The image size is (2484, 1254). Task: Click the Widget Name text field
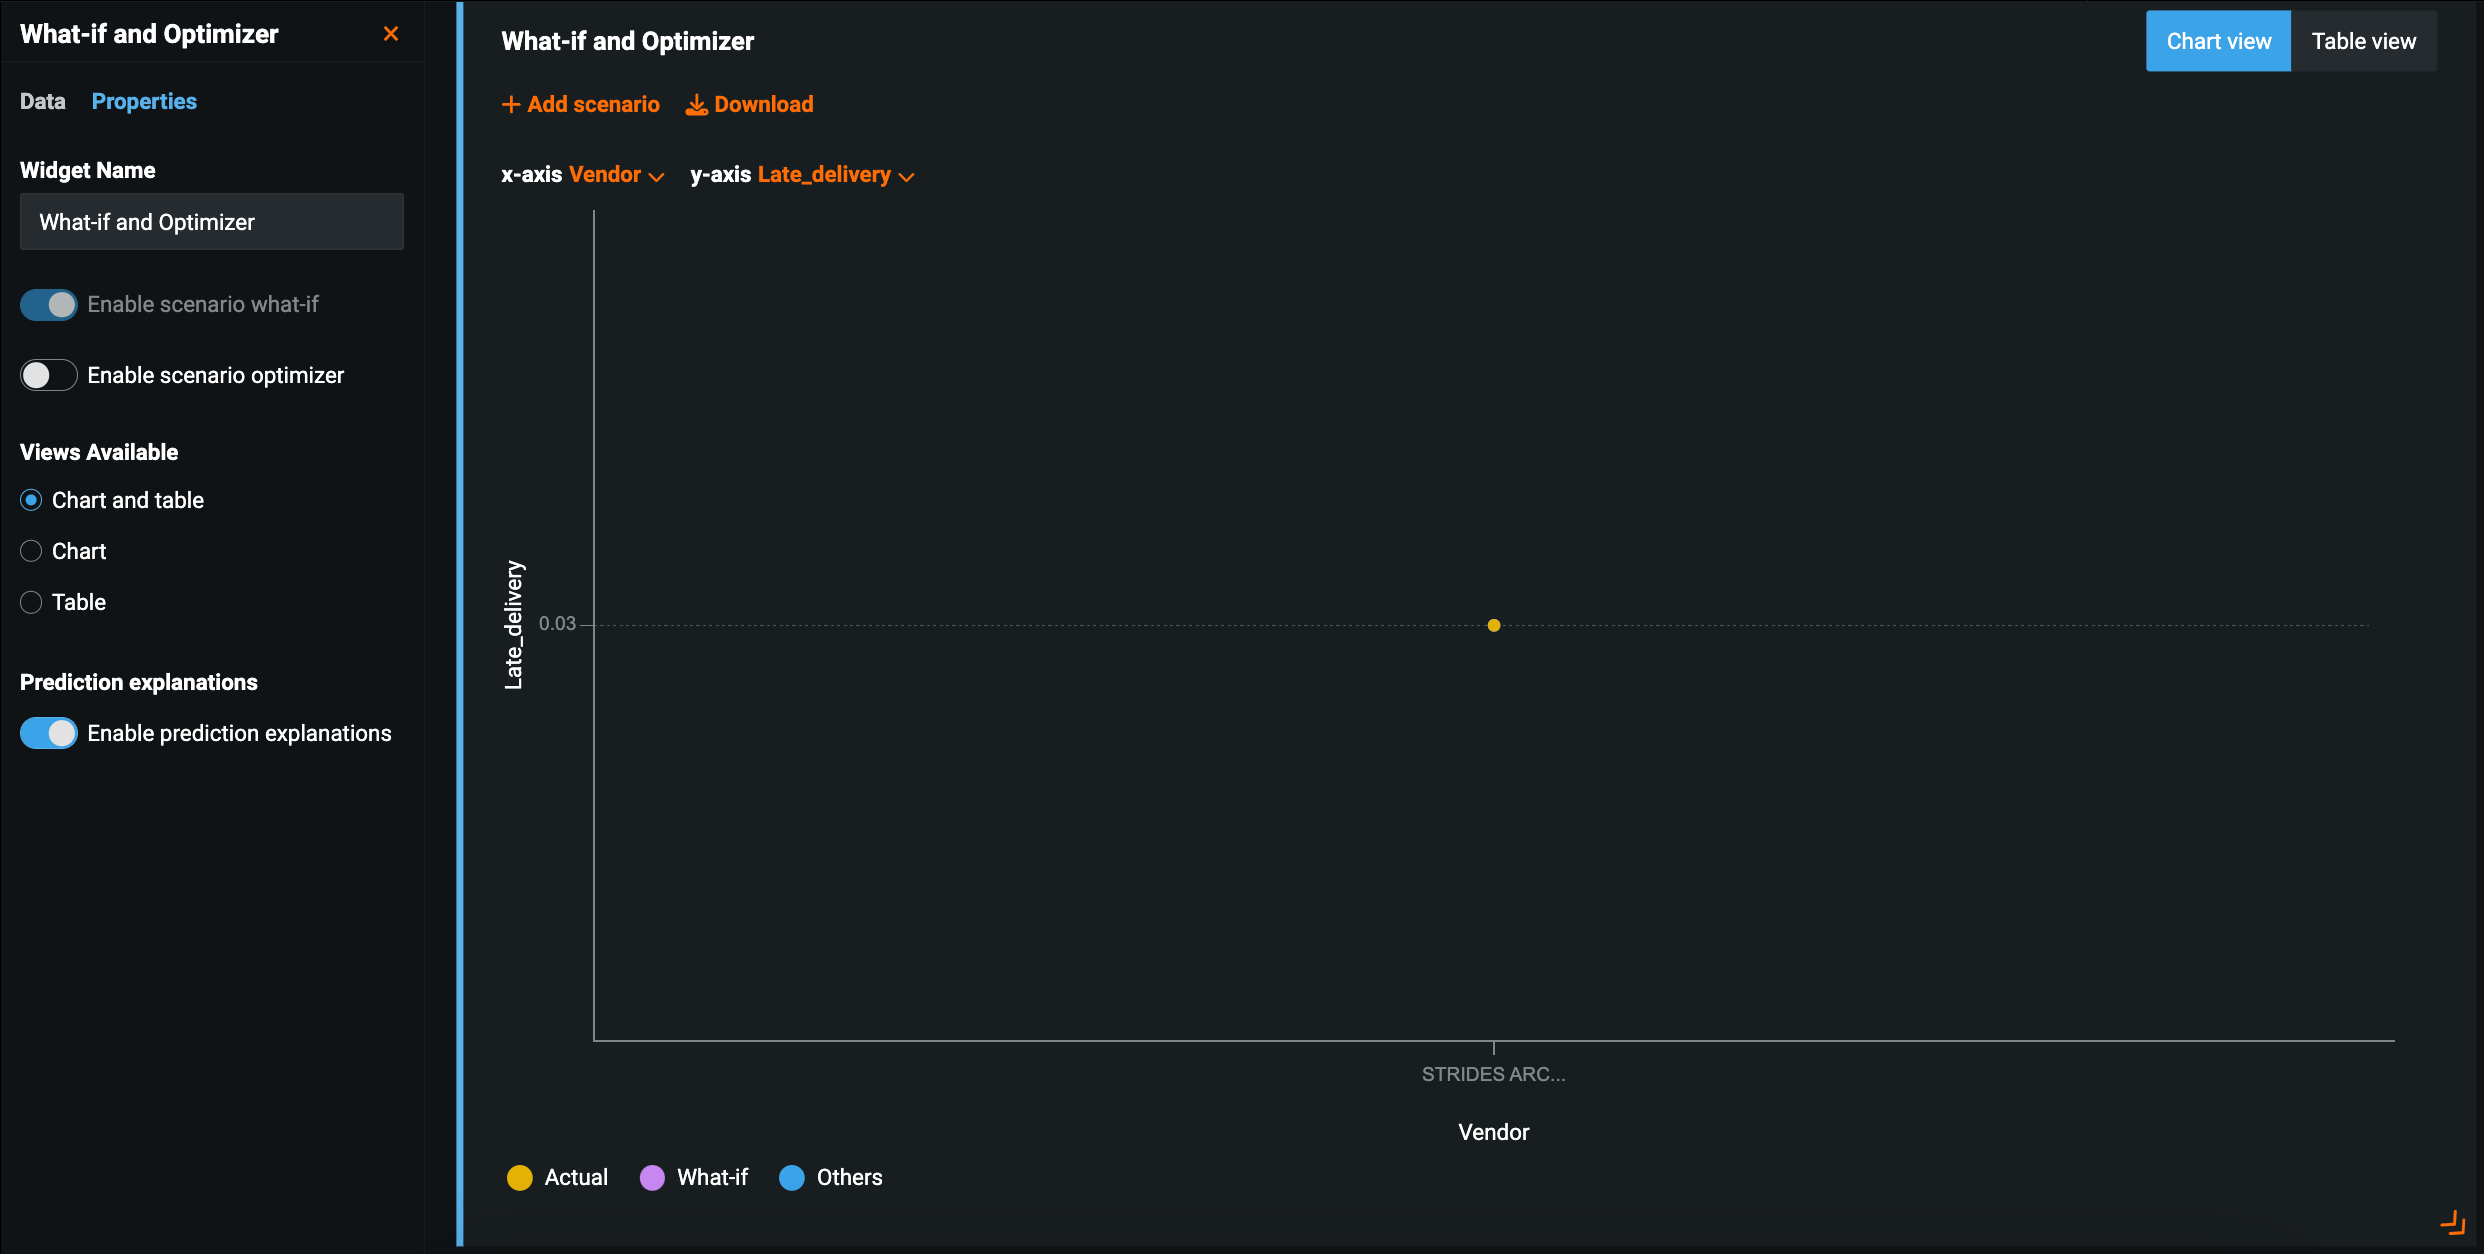click(211, 222)
